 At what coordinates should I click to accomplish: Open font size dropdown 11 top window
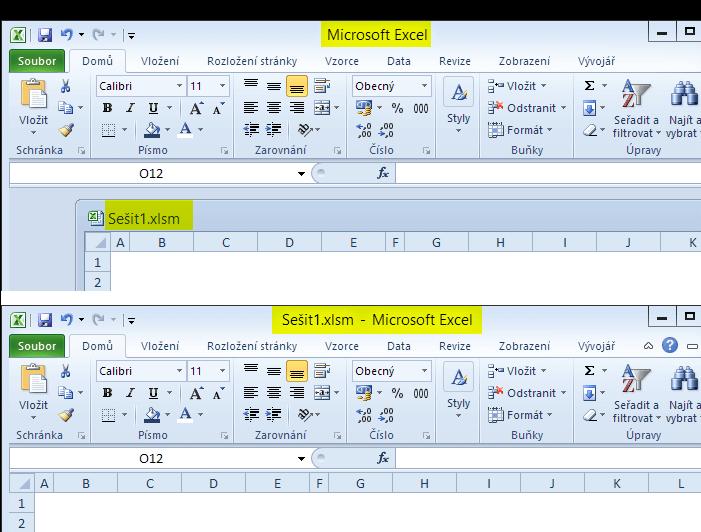pyautogui.click(x=222, y=85)
